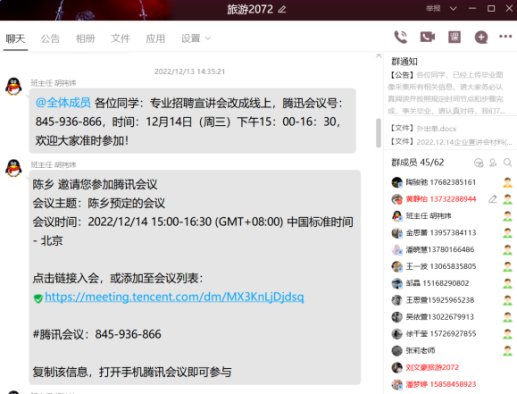Click the chat window vertical scrollbar

tap(378, 133)
